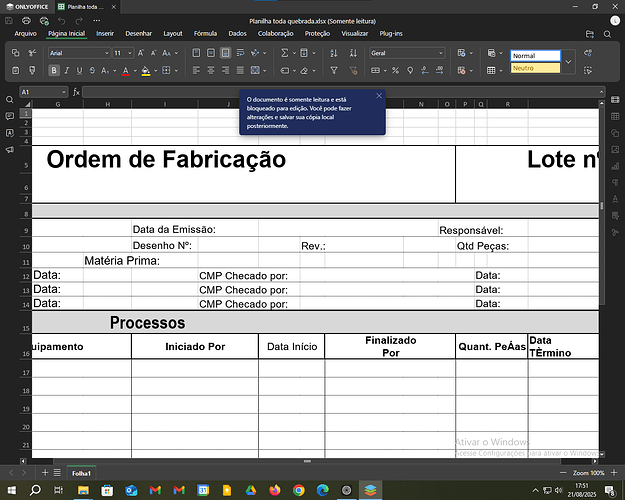The height and width of the screenshot is (500, 625).
Task: Toggle bold formatting in the toolbar
Action: click(x=54, y=71)
